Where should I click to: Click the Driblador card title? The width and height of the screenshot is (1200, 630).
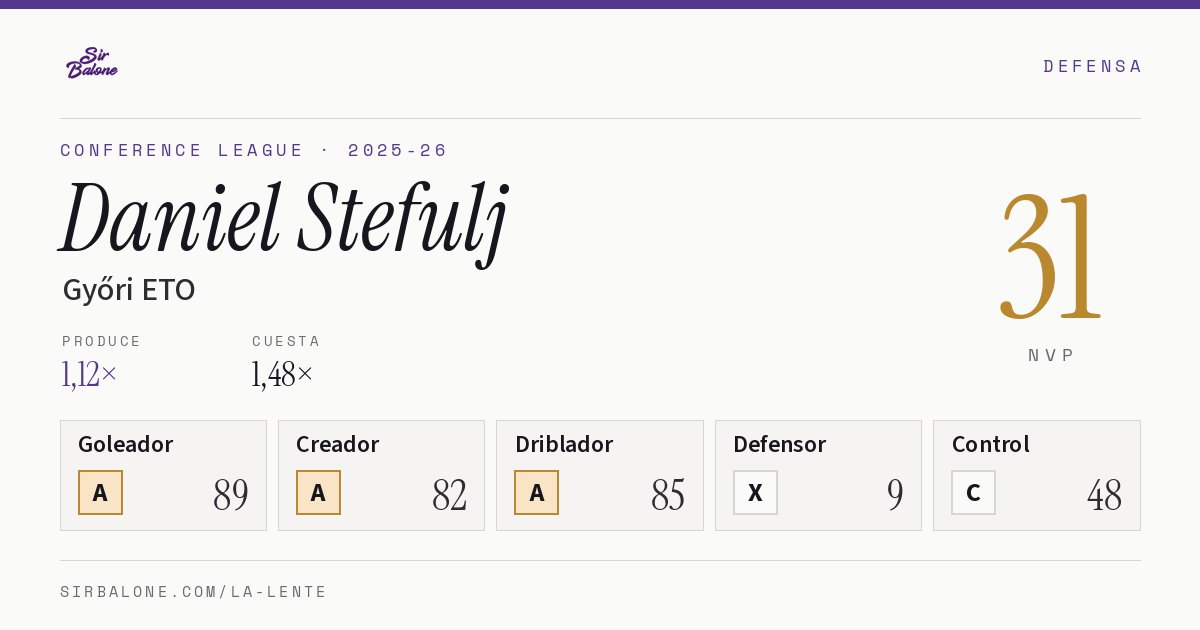point(564,444)
